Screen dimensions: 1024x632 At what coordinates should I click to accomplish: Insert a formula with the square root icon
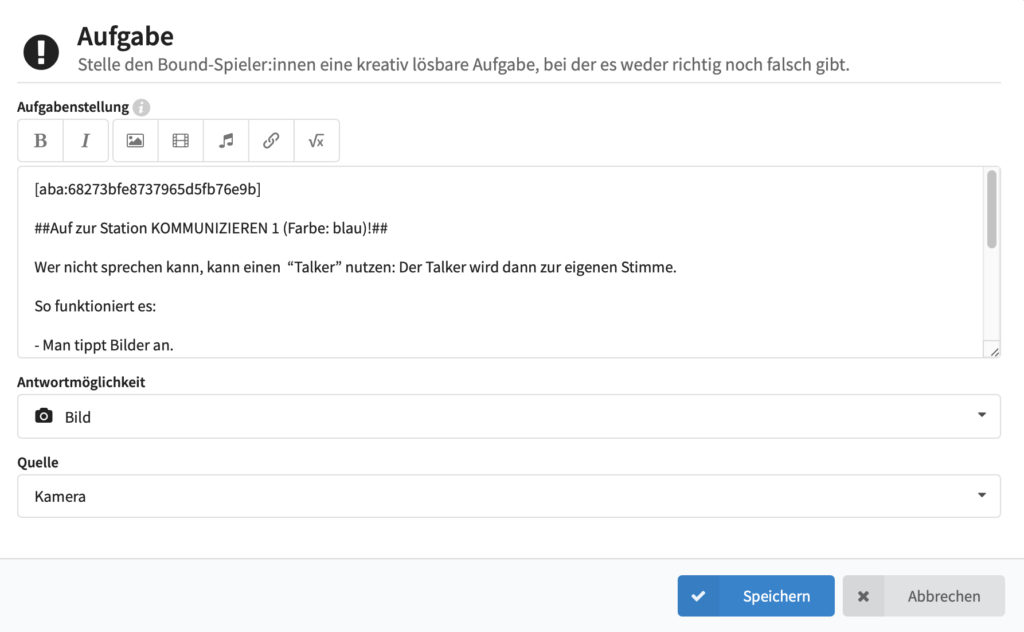[316, 141]
